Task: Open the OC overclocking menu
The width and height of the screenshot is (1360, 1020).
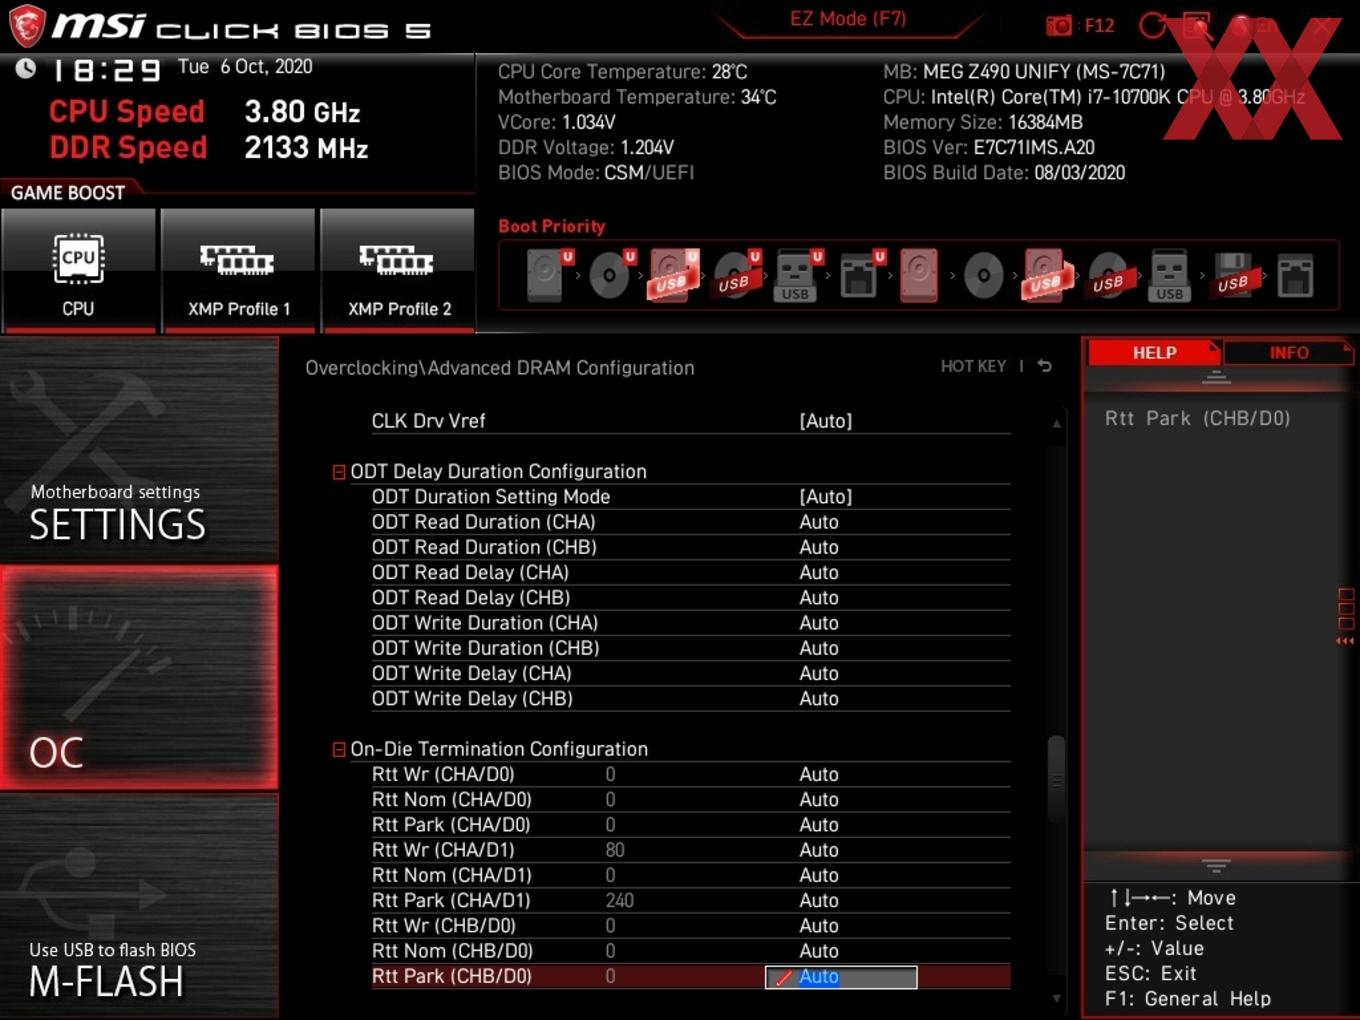Action: [139, 678]
